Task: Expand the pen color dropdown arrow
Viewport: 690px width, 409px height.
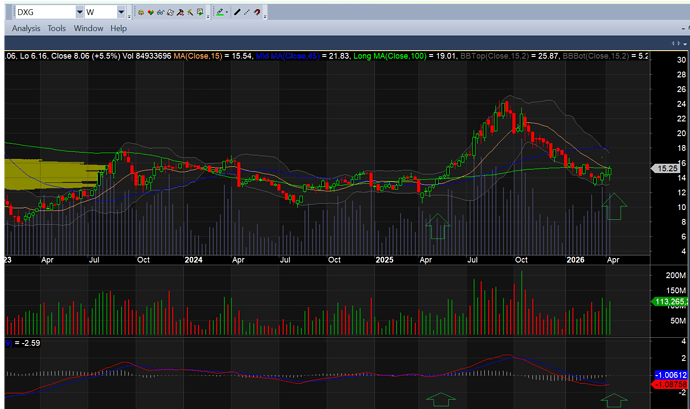Action: 225,12
